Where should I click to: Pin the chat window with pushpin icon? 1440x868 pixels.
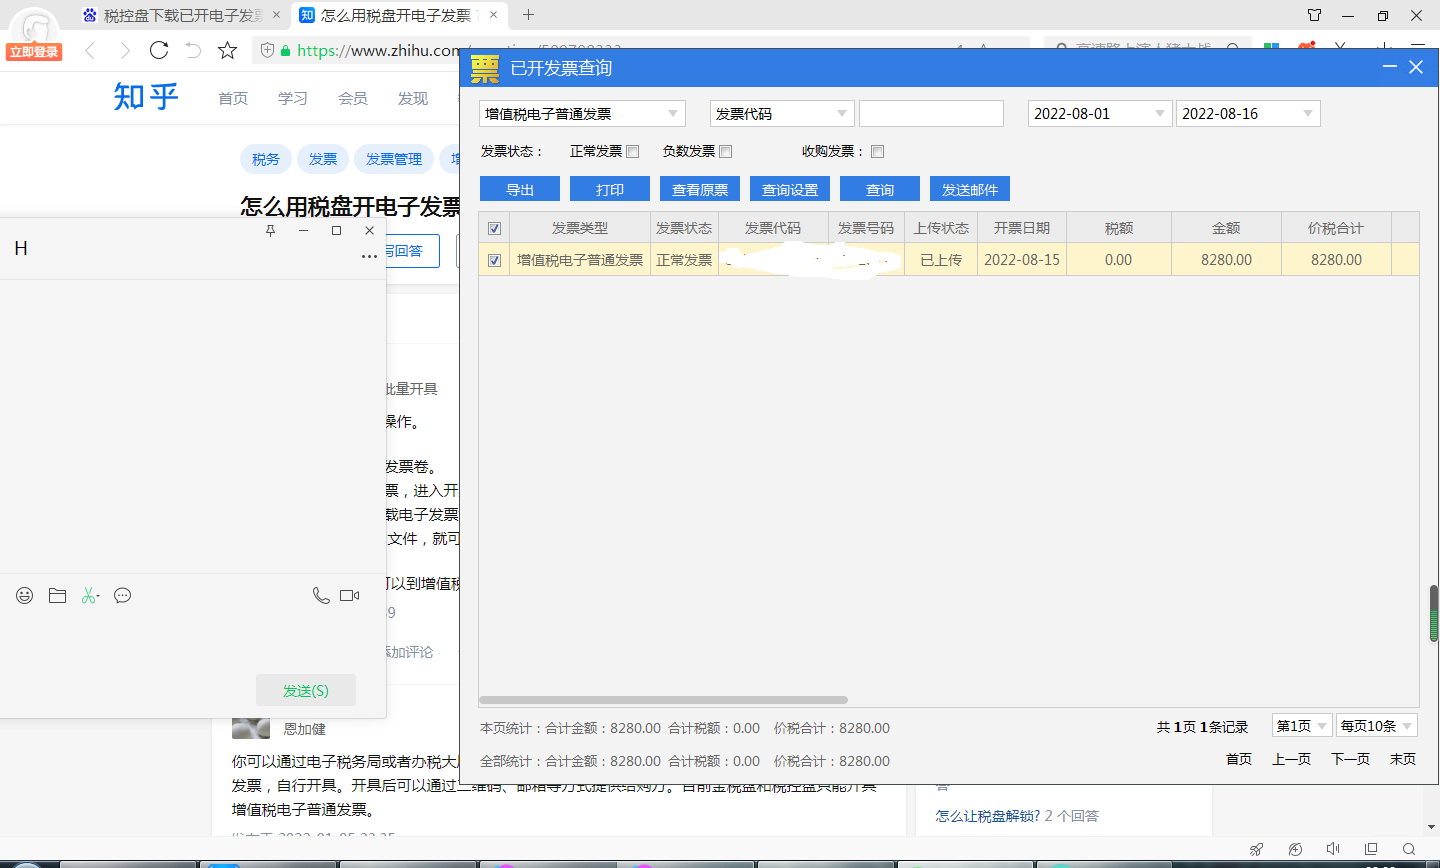pos(270,230)
